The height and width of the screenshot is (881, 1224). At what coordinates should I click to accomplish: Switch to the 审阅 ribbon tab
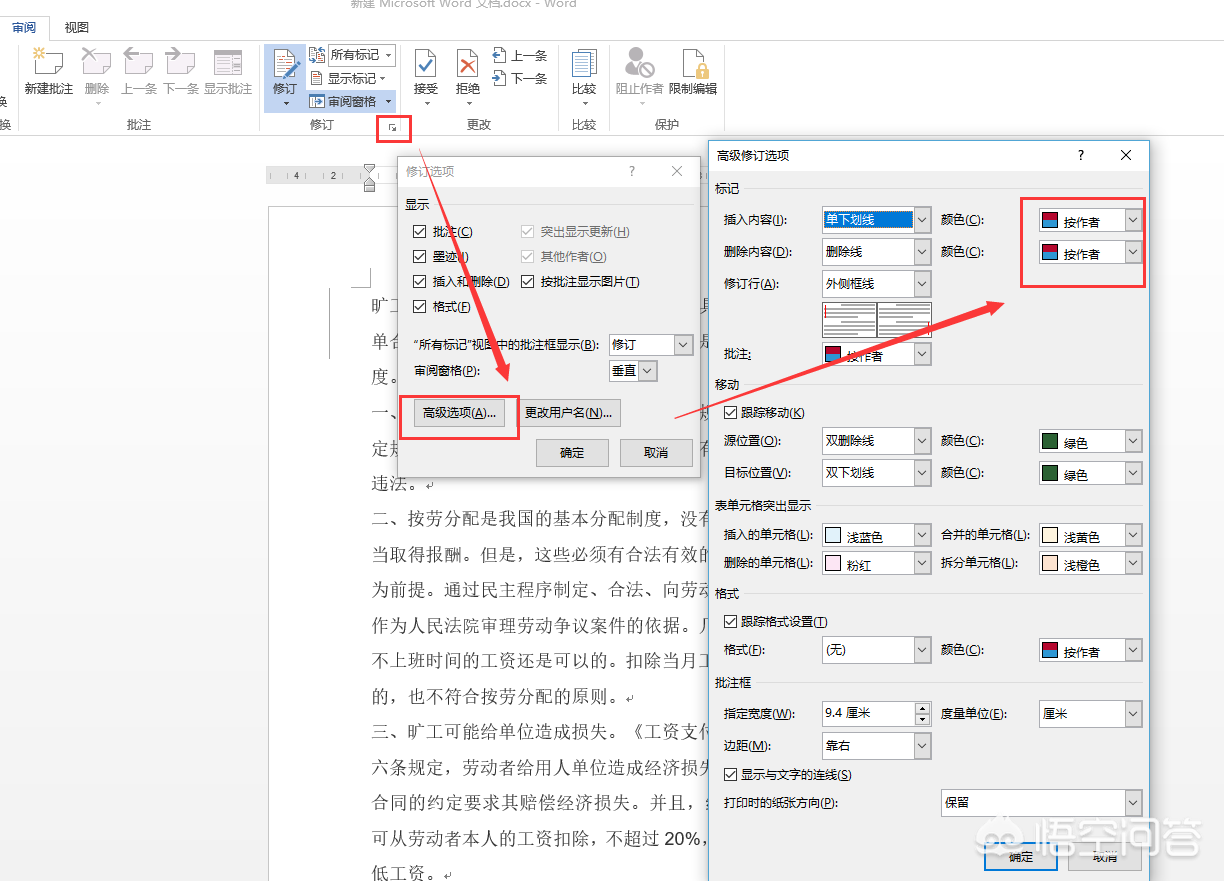click(24, 28)
